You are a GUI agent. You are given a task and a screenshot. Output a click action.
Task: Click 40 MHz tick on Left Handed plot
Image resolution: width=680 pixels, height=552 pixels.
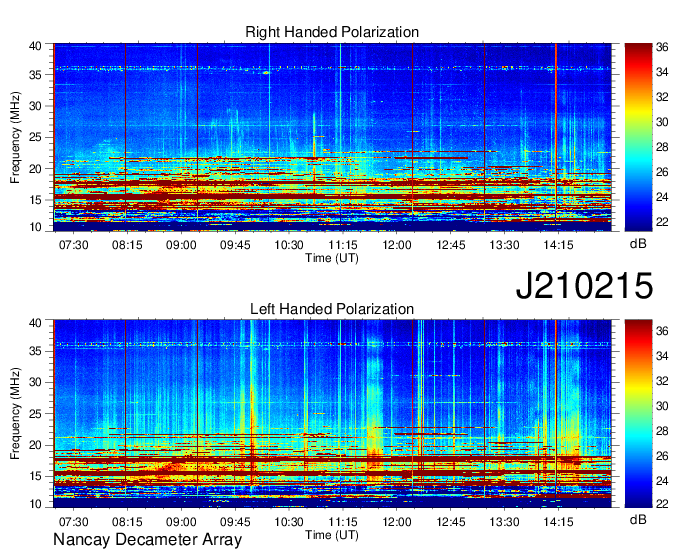[x=36, y=322]
